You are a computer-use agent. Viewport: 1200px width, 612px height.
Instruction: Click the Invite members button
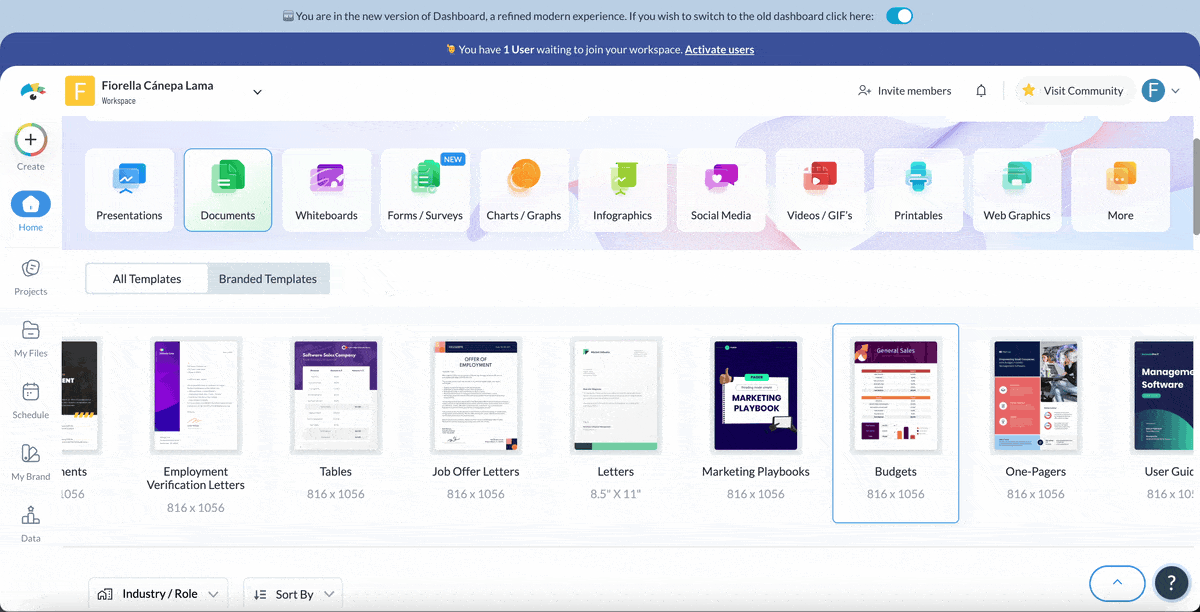click(x=904, y=91)
